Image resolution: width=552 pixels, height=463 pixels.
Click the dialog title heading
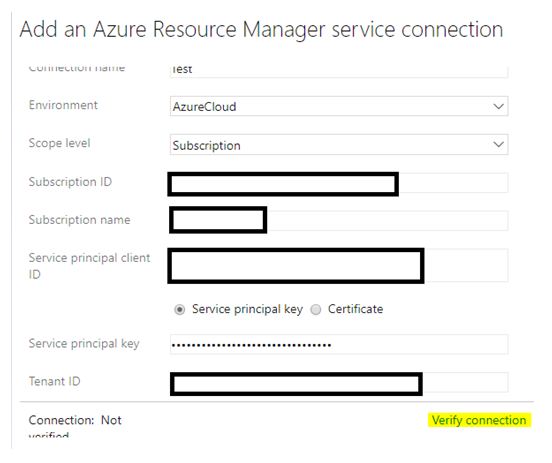coord(261,29)
